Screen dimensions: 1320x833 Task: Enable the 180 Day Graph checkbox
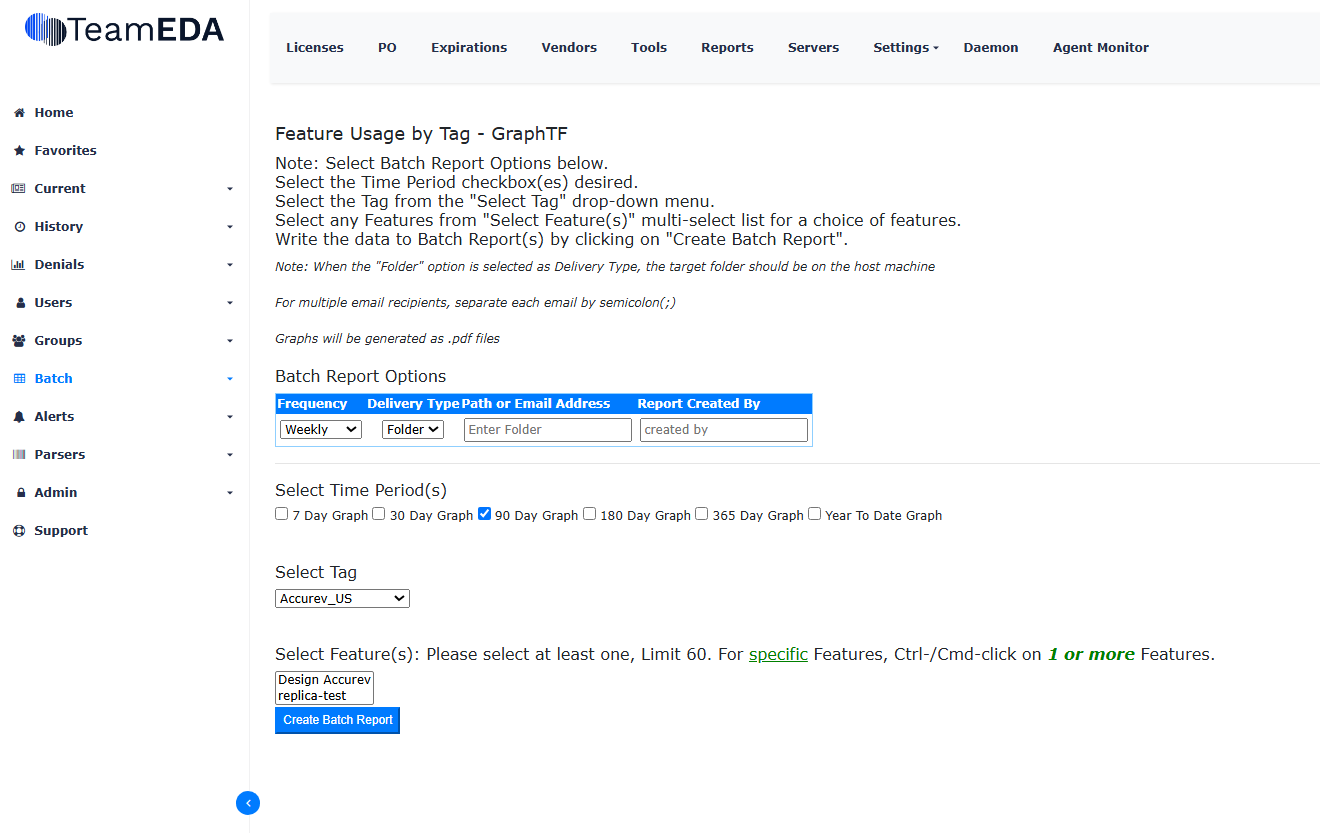click(x=590, y=514)
